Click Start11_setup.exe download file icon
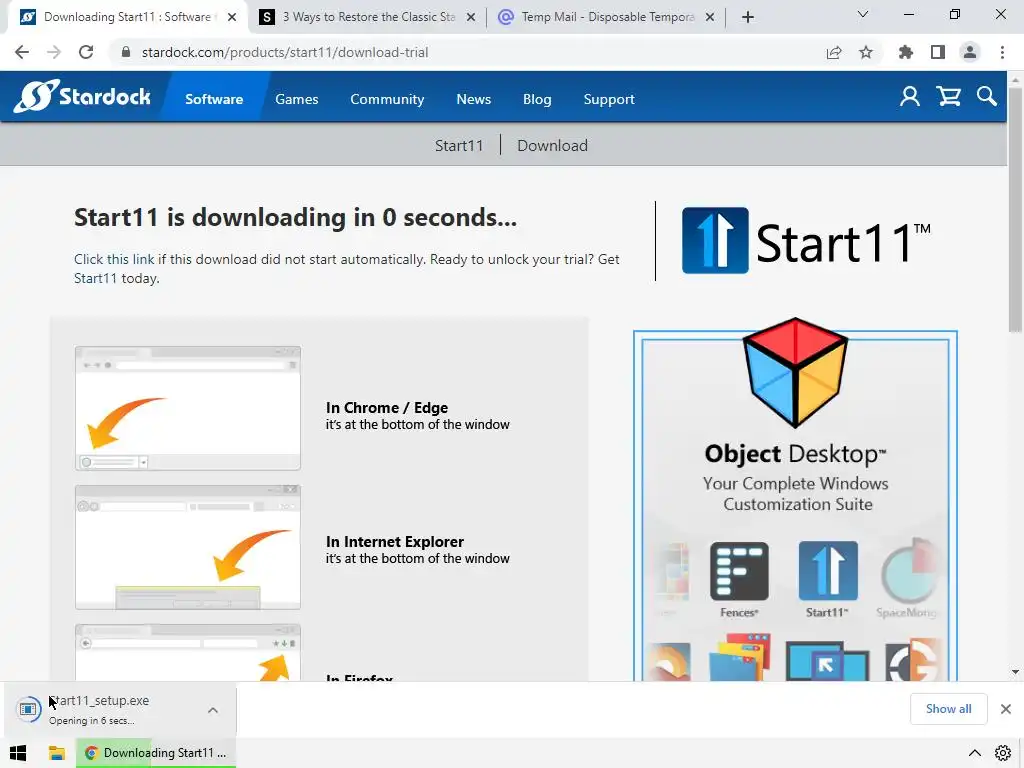 [x=29, y=709]
